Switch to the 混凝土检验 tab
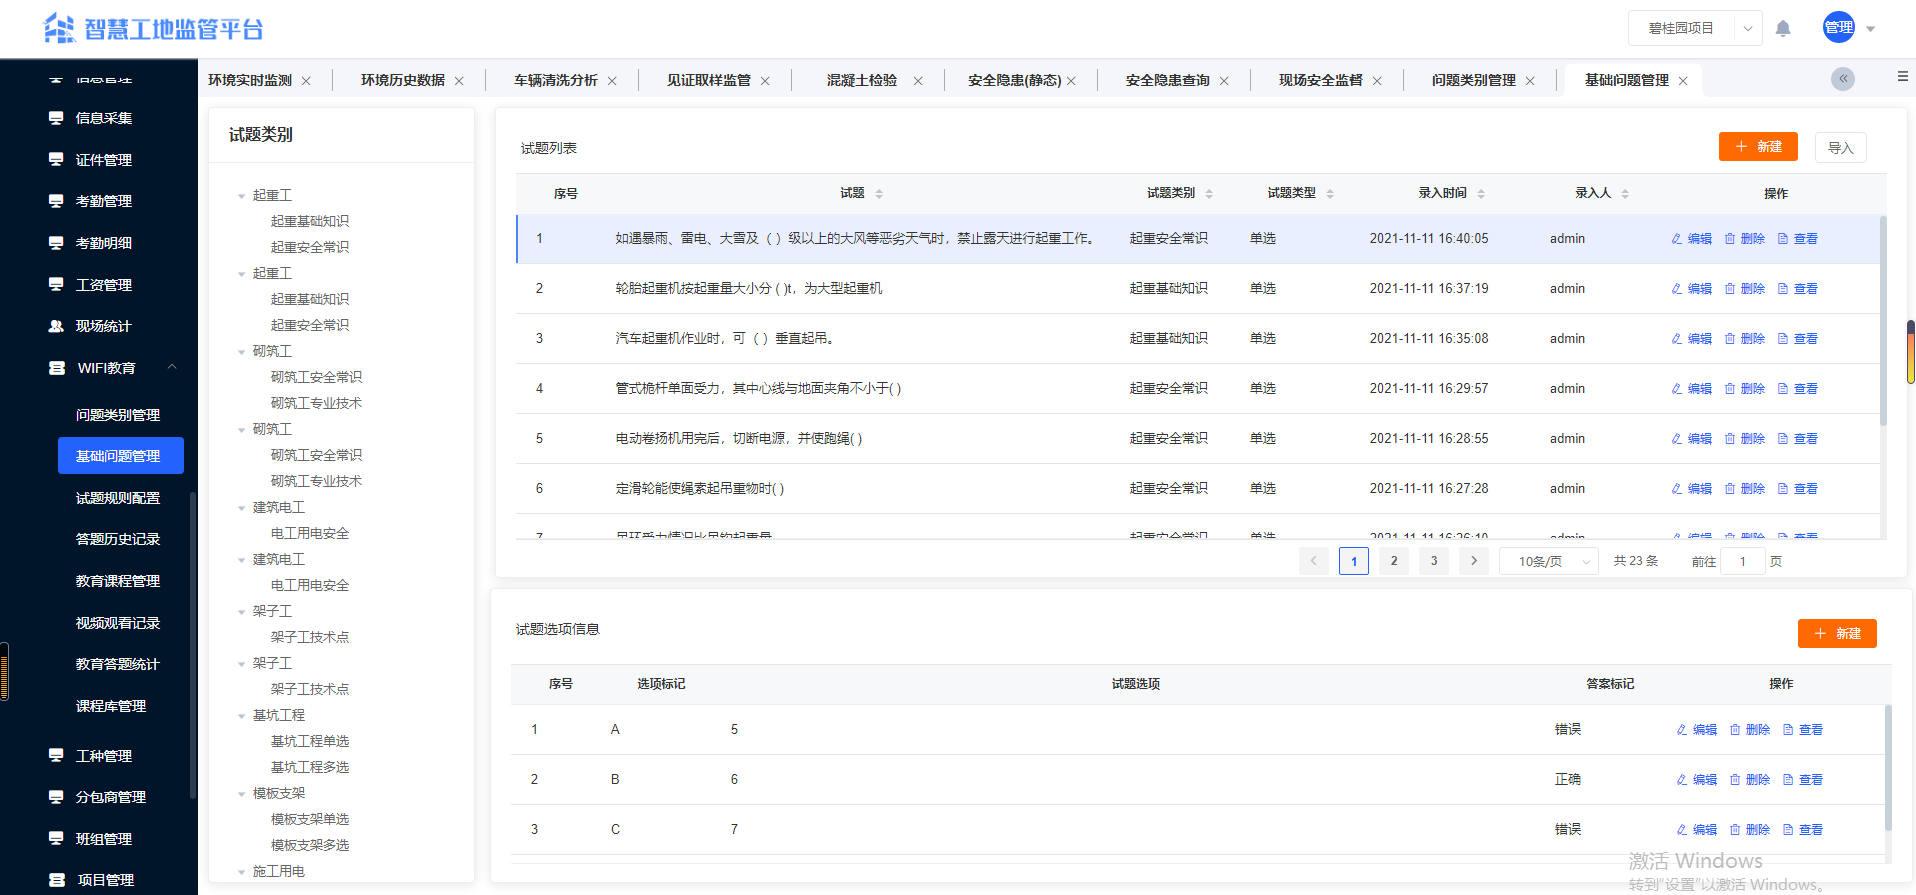 [861, 80]
